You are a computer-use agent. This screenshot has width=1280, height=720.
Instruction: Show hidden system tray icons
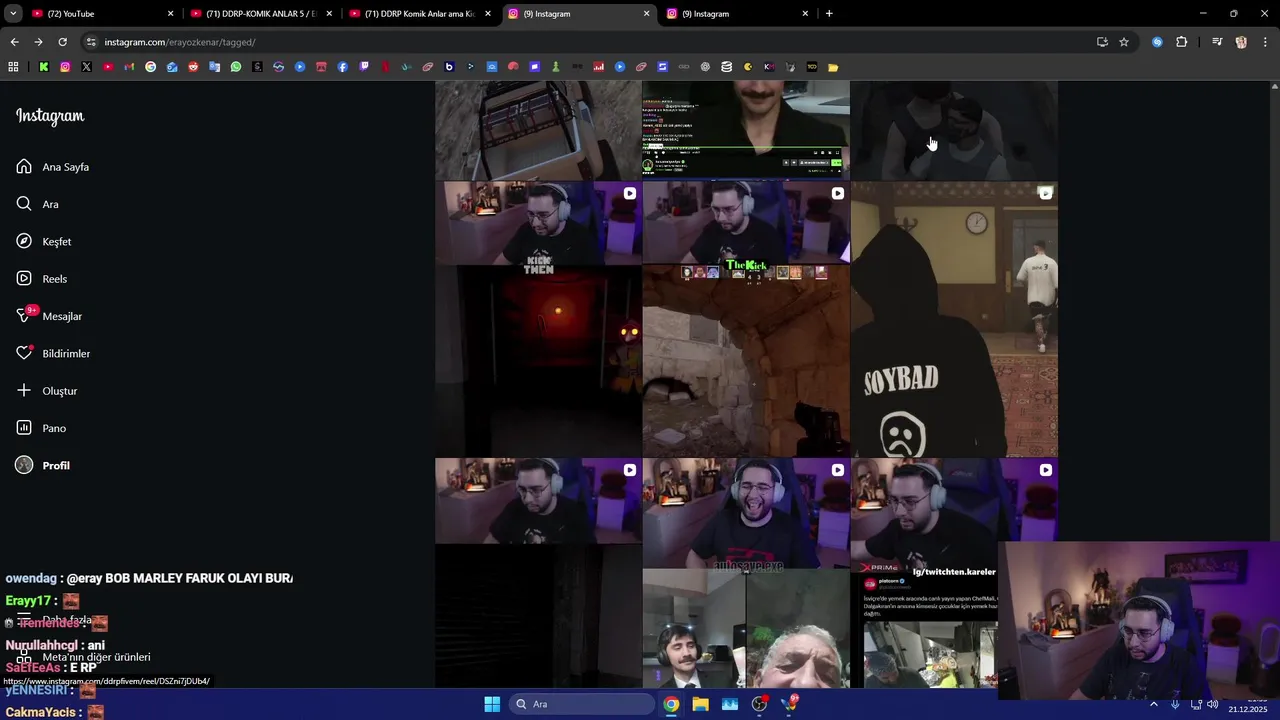pos(1154,704)
